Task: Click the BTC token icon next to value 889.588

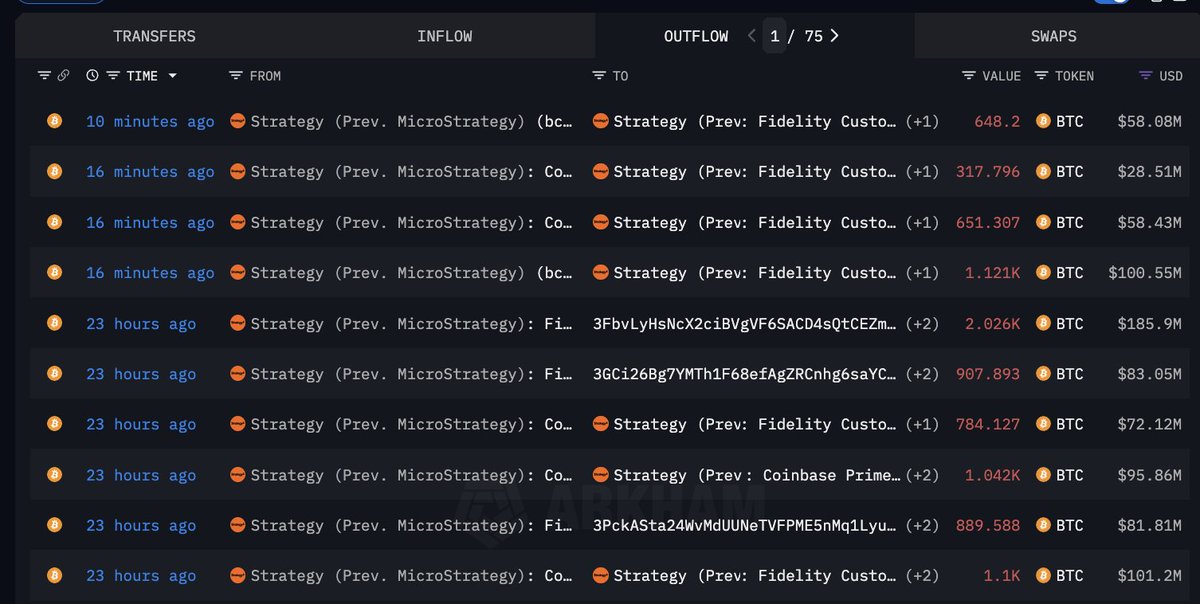Action: 1043,525
